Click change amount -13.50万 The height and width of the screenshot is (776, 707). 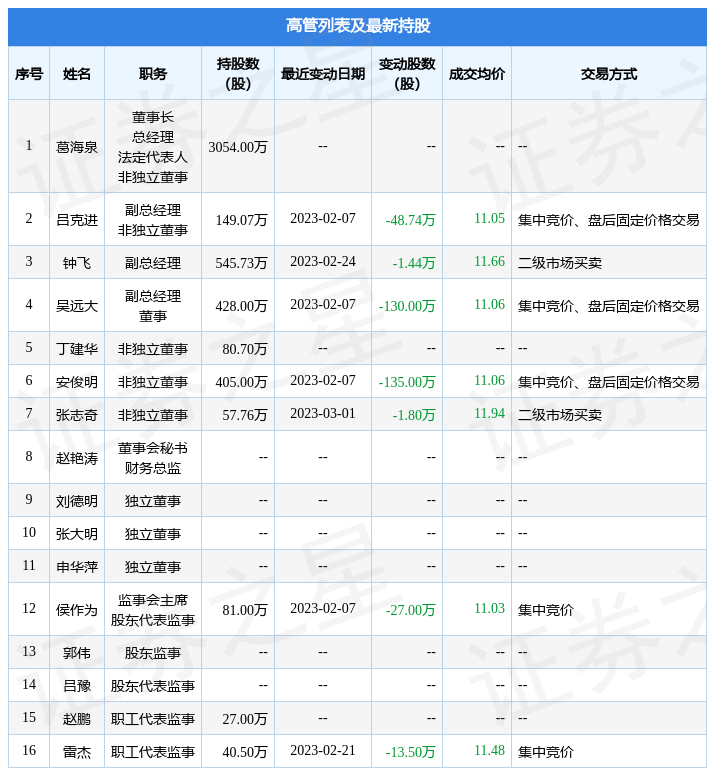(410, 752)
